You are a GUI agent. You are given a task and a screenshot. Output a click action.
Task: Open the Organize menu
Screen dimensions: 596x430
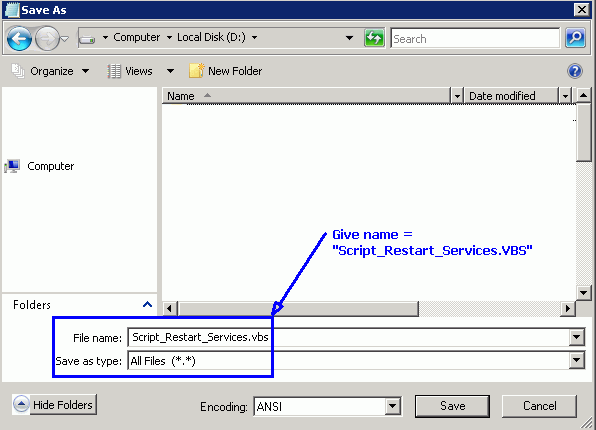pos(51,71)
